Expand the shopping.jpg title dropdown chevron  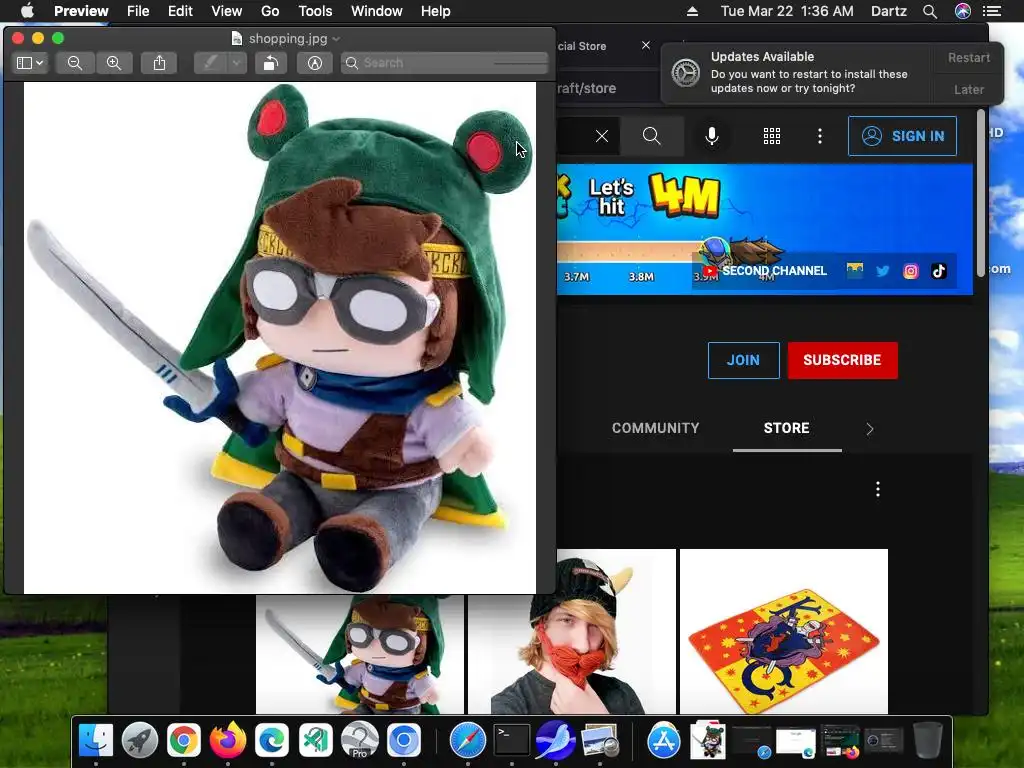(x=336, y=39)
